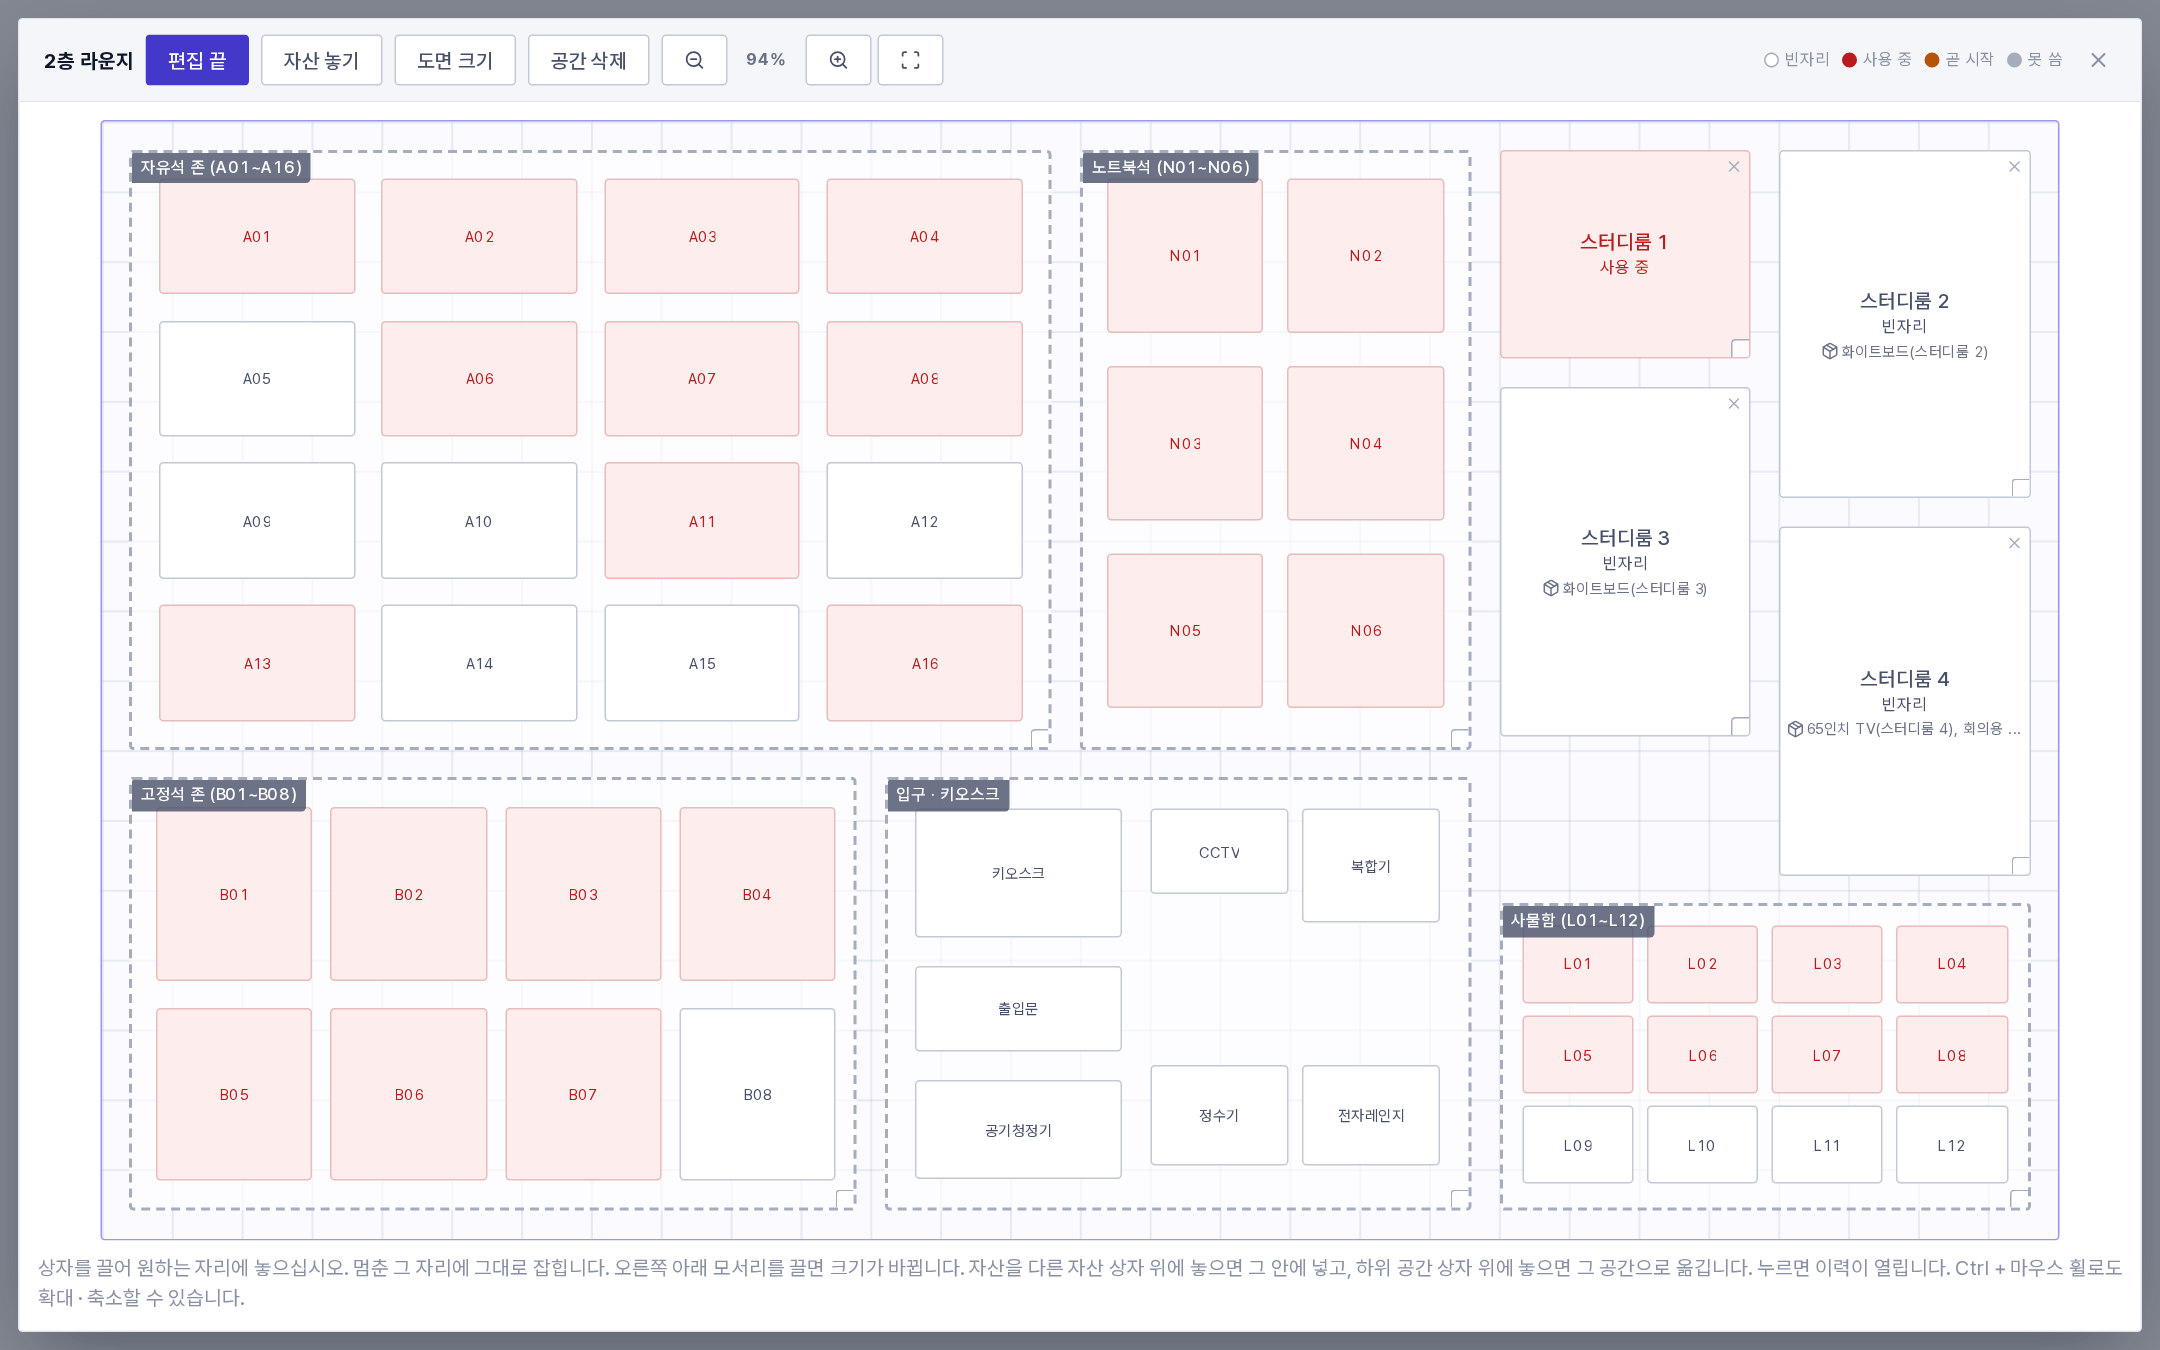
Task: Click the resize handle of 스터디룸 1
Action: click(x=1741, y=349)
